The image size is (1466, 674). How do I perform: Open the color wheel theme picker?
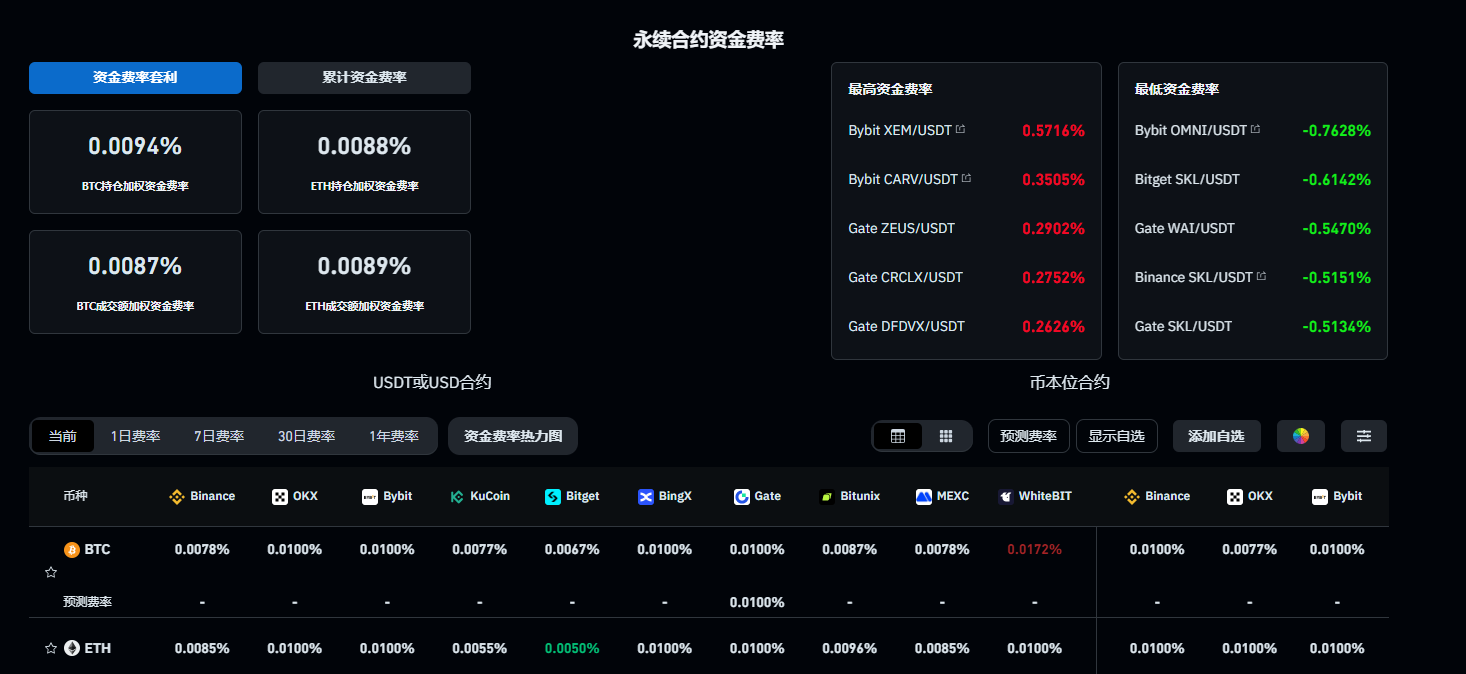(x=1301, y=436)
